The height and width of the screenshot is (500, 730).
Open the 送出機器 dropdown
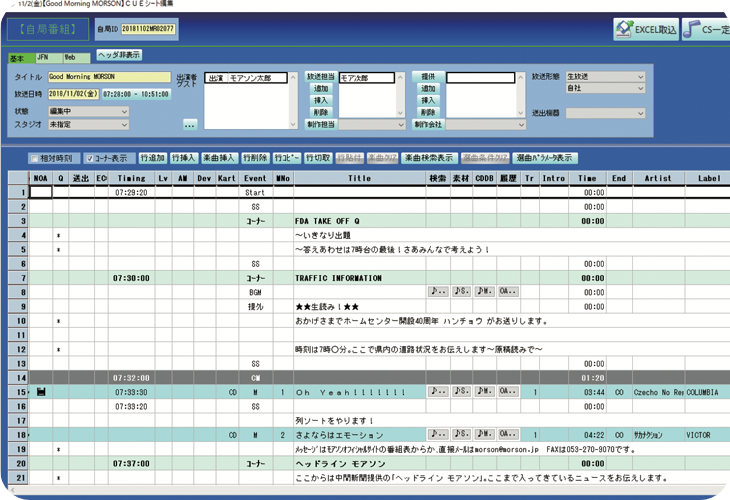(x=605, y=113)
